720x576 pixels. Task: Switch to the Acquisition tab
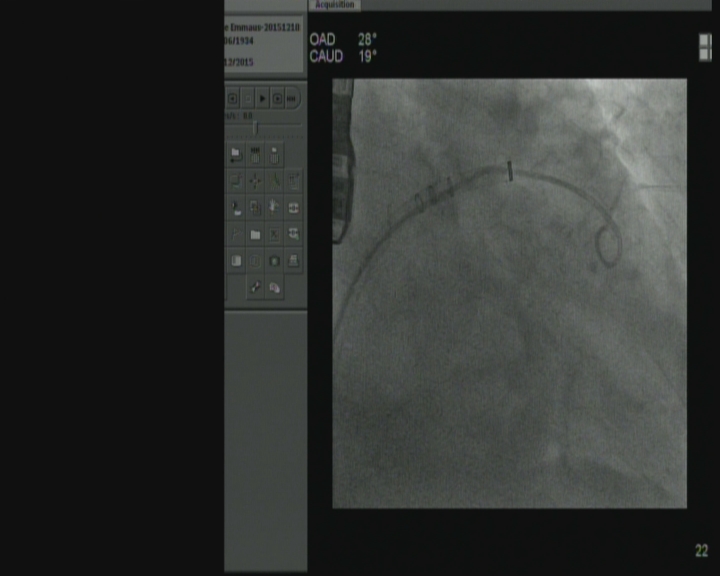pos(335,5)
